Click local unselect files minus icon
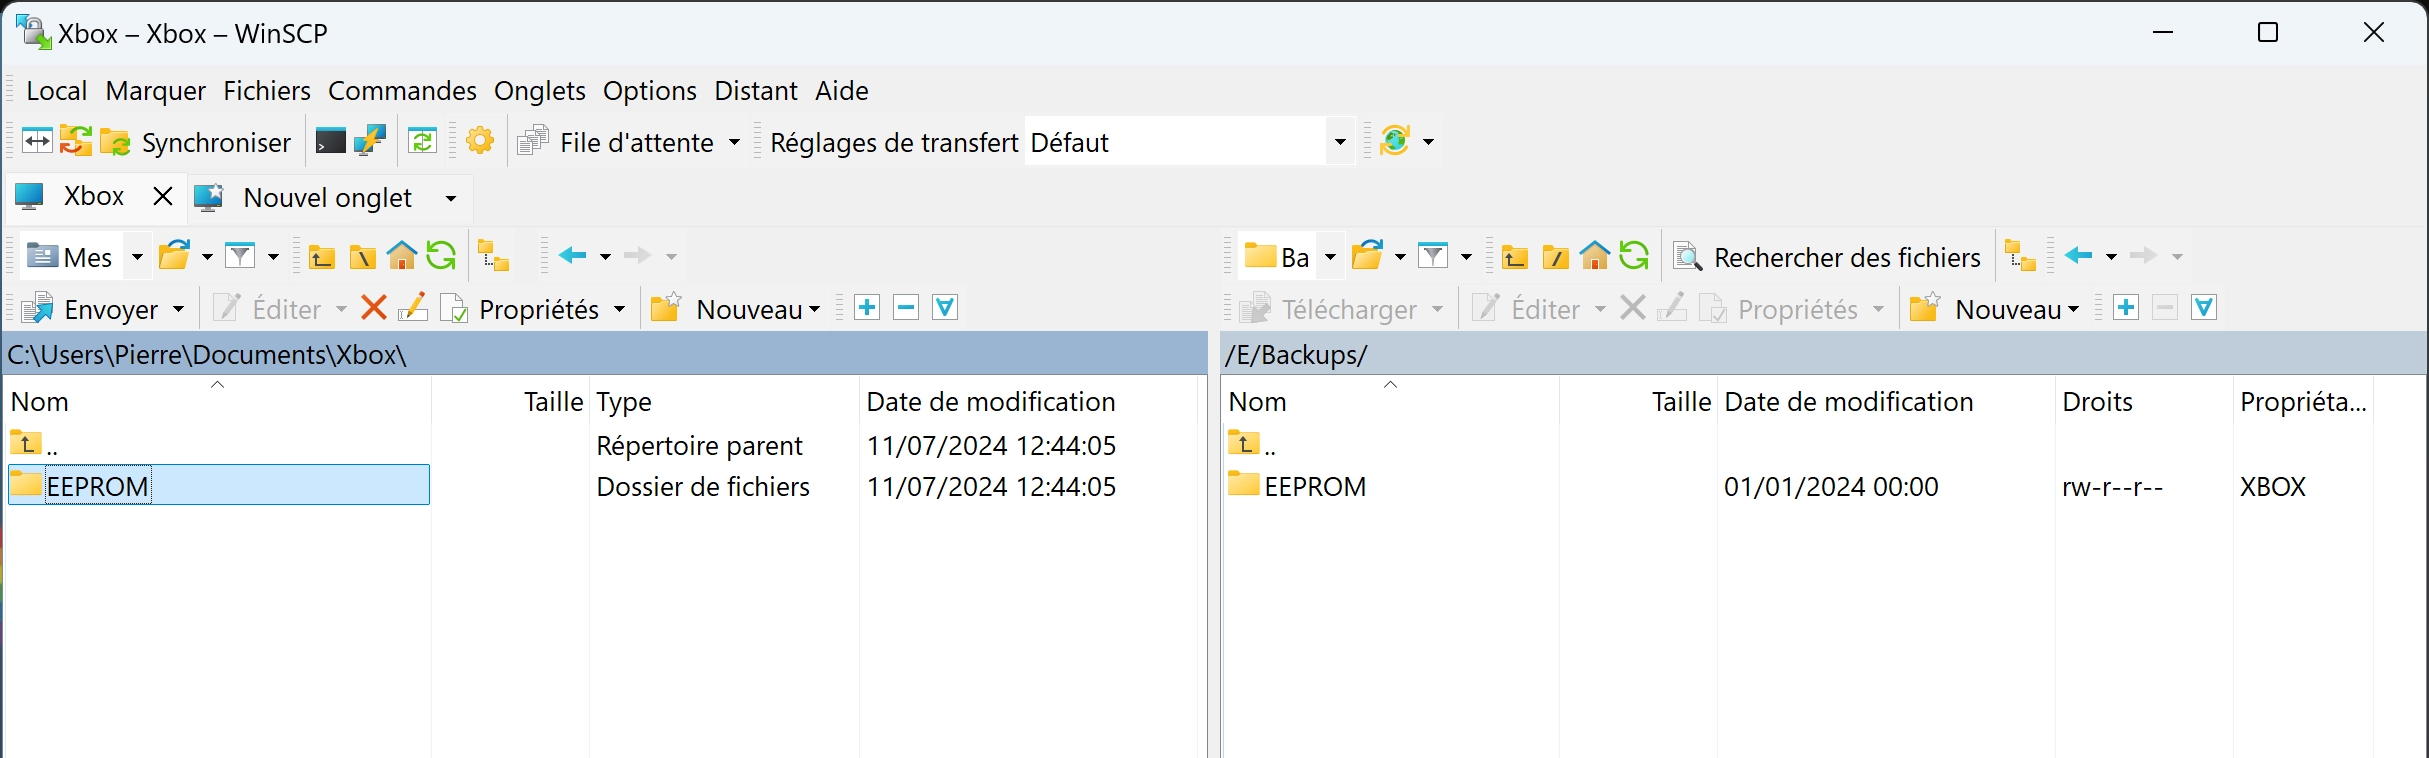2429x758 pixels. pyautogui.click(x=906, y=308)
